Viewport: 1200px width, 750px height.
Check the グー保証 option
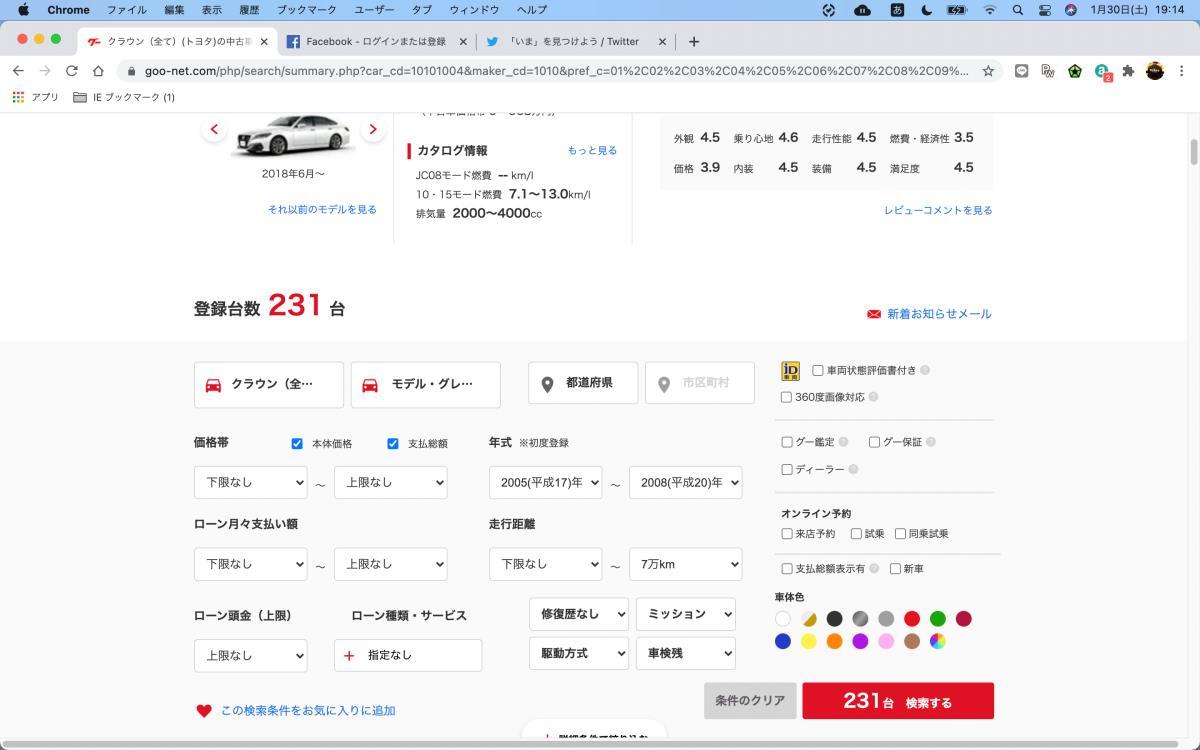point(875,442)
